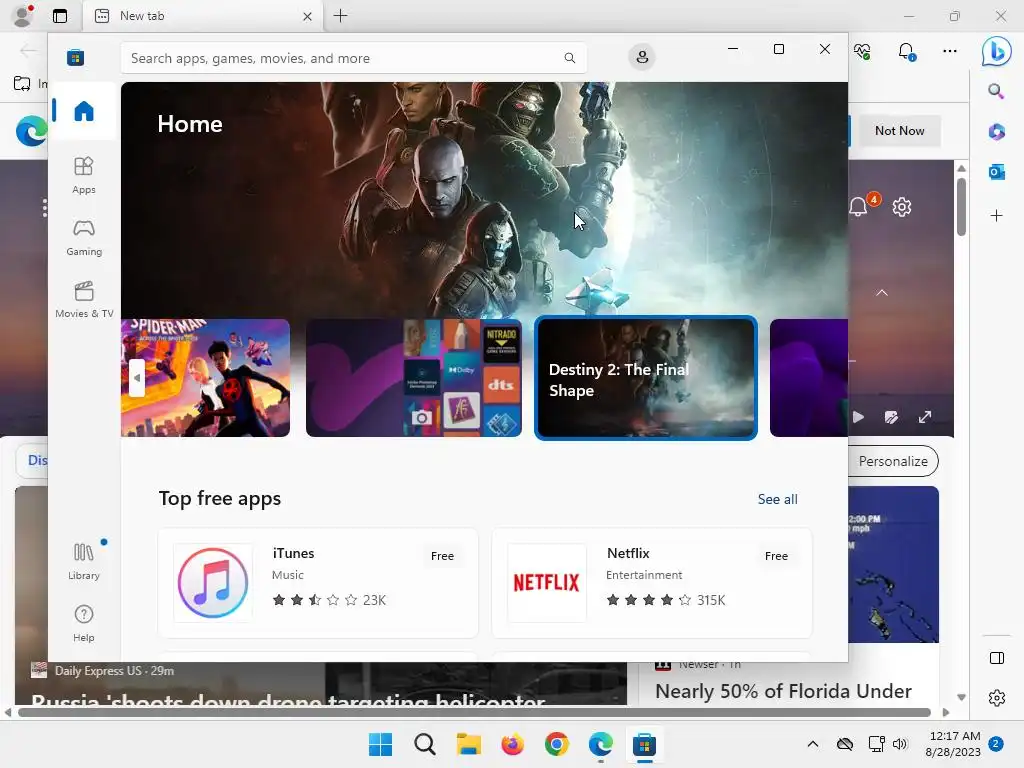Open the Gaming section in Store sidebar
The width and height of the screenshot is (1024, 768).
coord(84,238)
